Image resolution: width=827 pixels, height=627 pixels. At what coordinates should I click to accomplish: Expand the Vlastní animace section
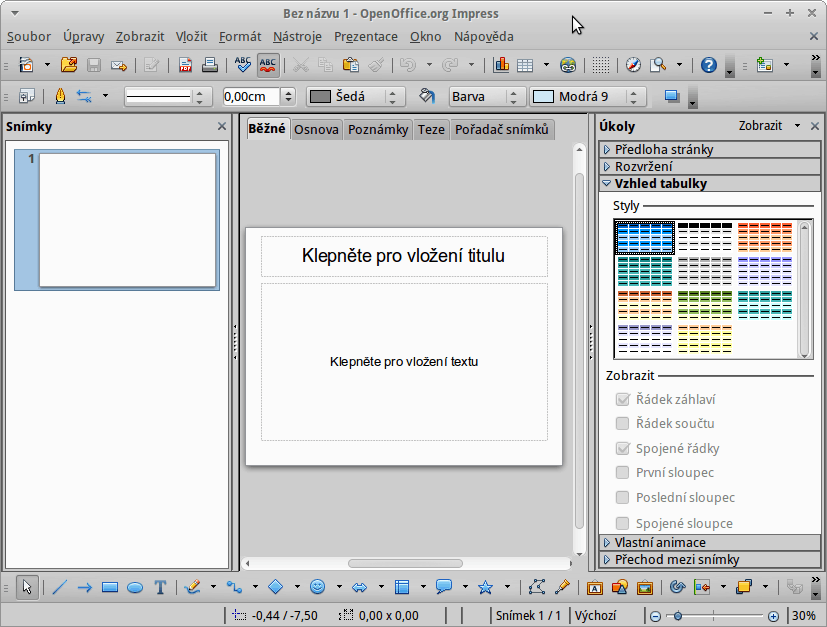(709, 543)
